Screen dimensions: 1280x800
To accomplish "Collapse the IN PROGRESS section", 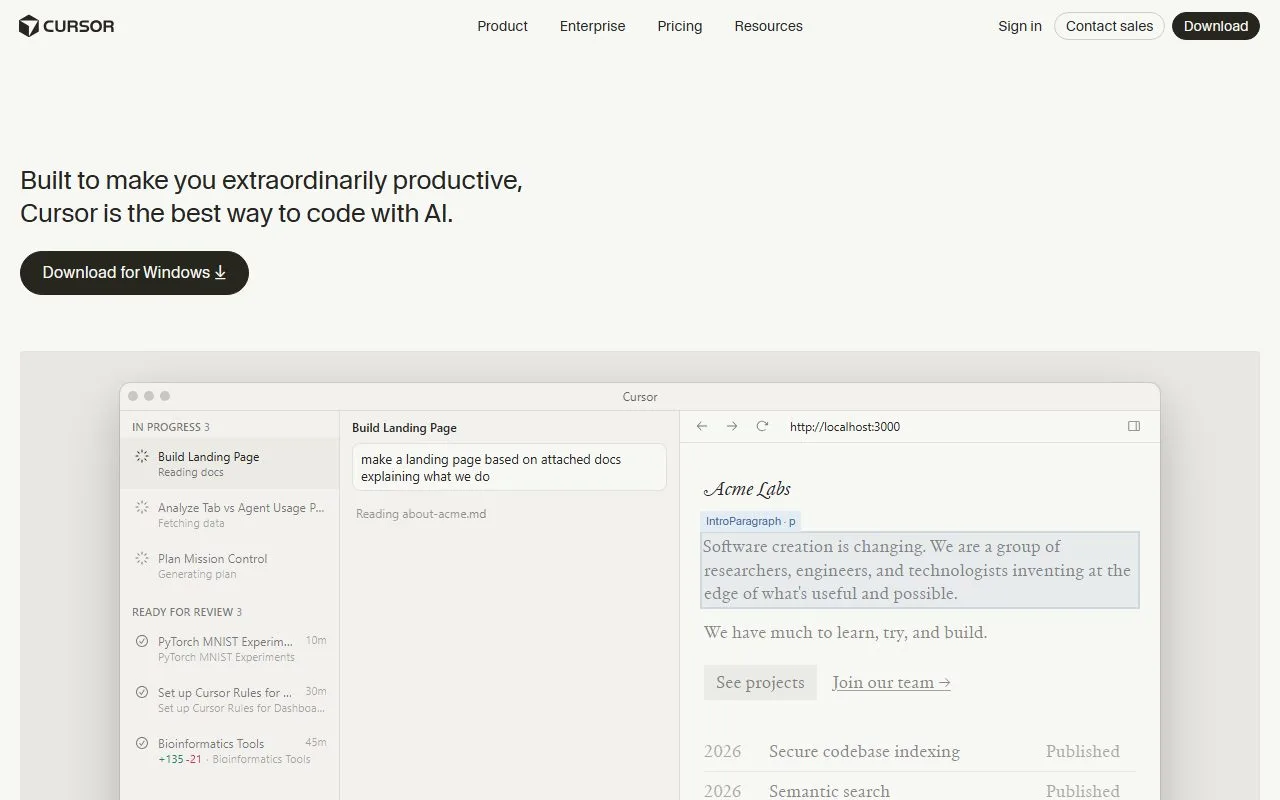I will [171, 426].
